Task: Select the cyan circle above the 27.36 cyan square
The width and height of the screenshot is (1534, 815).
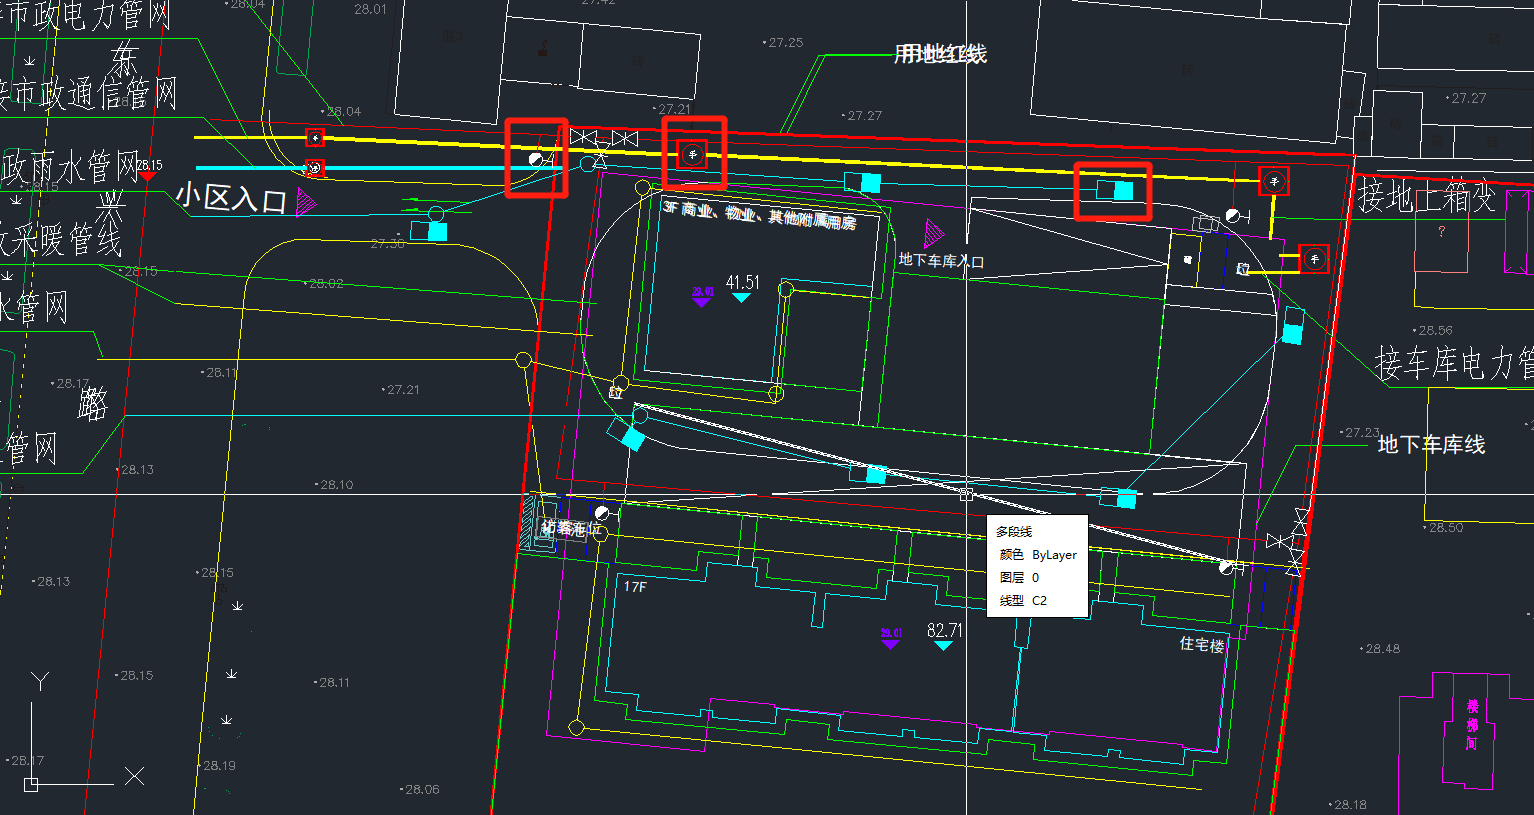Action: pyautogui.click(x=436, y=214)
